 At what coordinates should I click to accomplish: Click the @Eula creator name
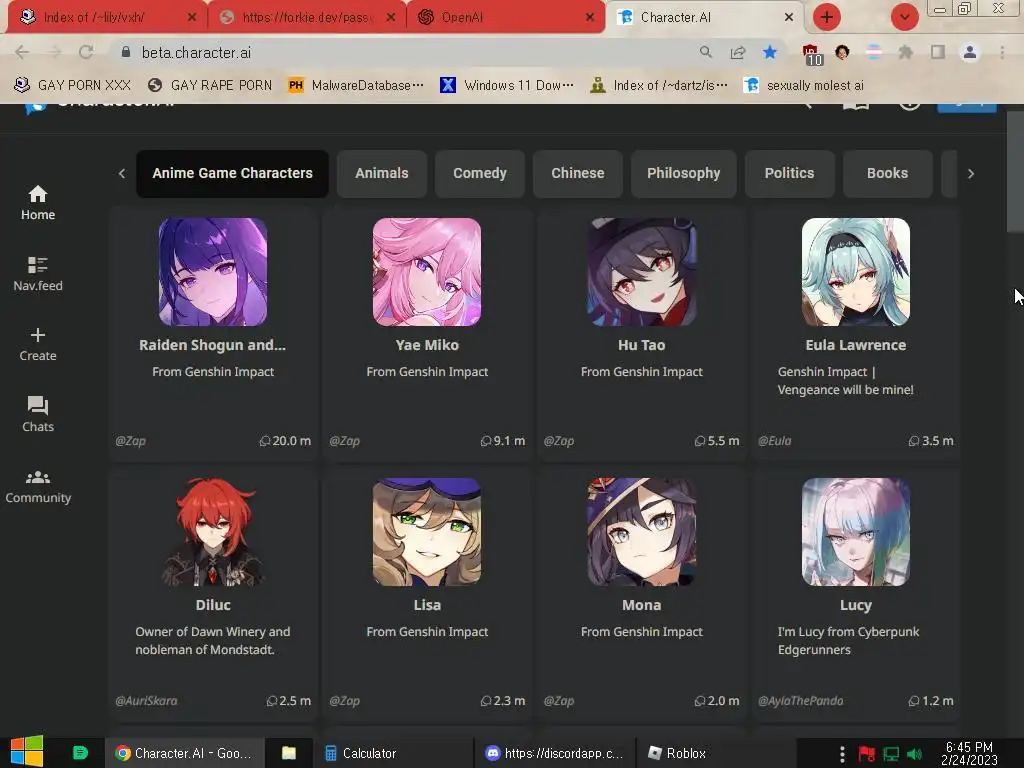point(775,441)
